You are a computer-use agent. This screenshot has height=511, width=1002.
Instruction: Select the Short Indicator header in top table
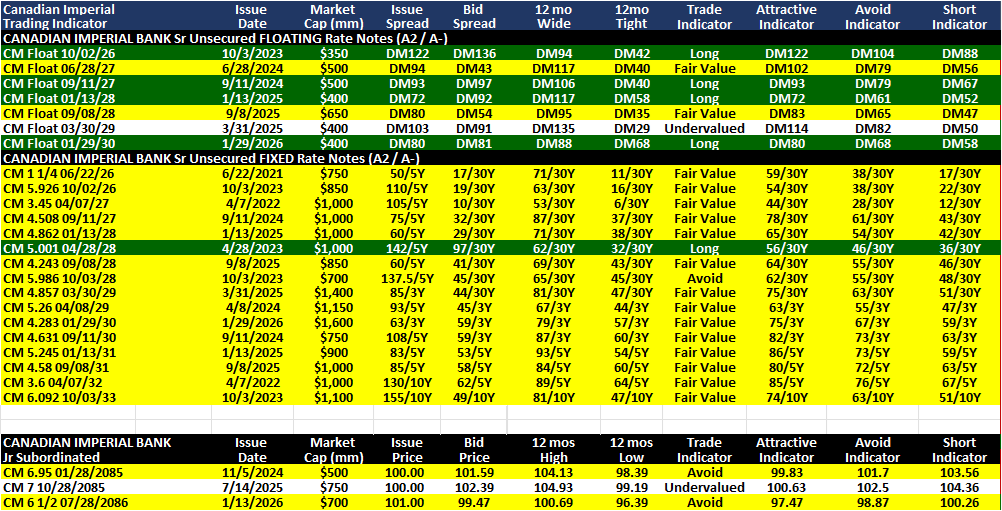coord(959,17)
